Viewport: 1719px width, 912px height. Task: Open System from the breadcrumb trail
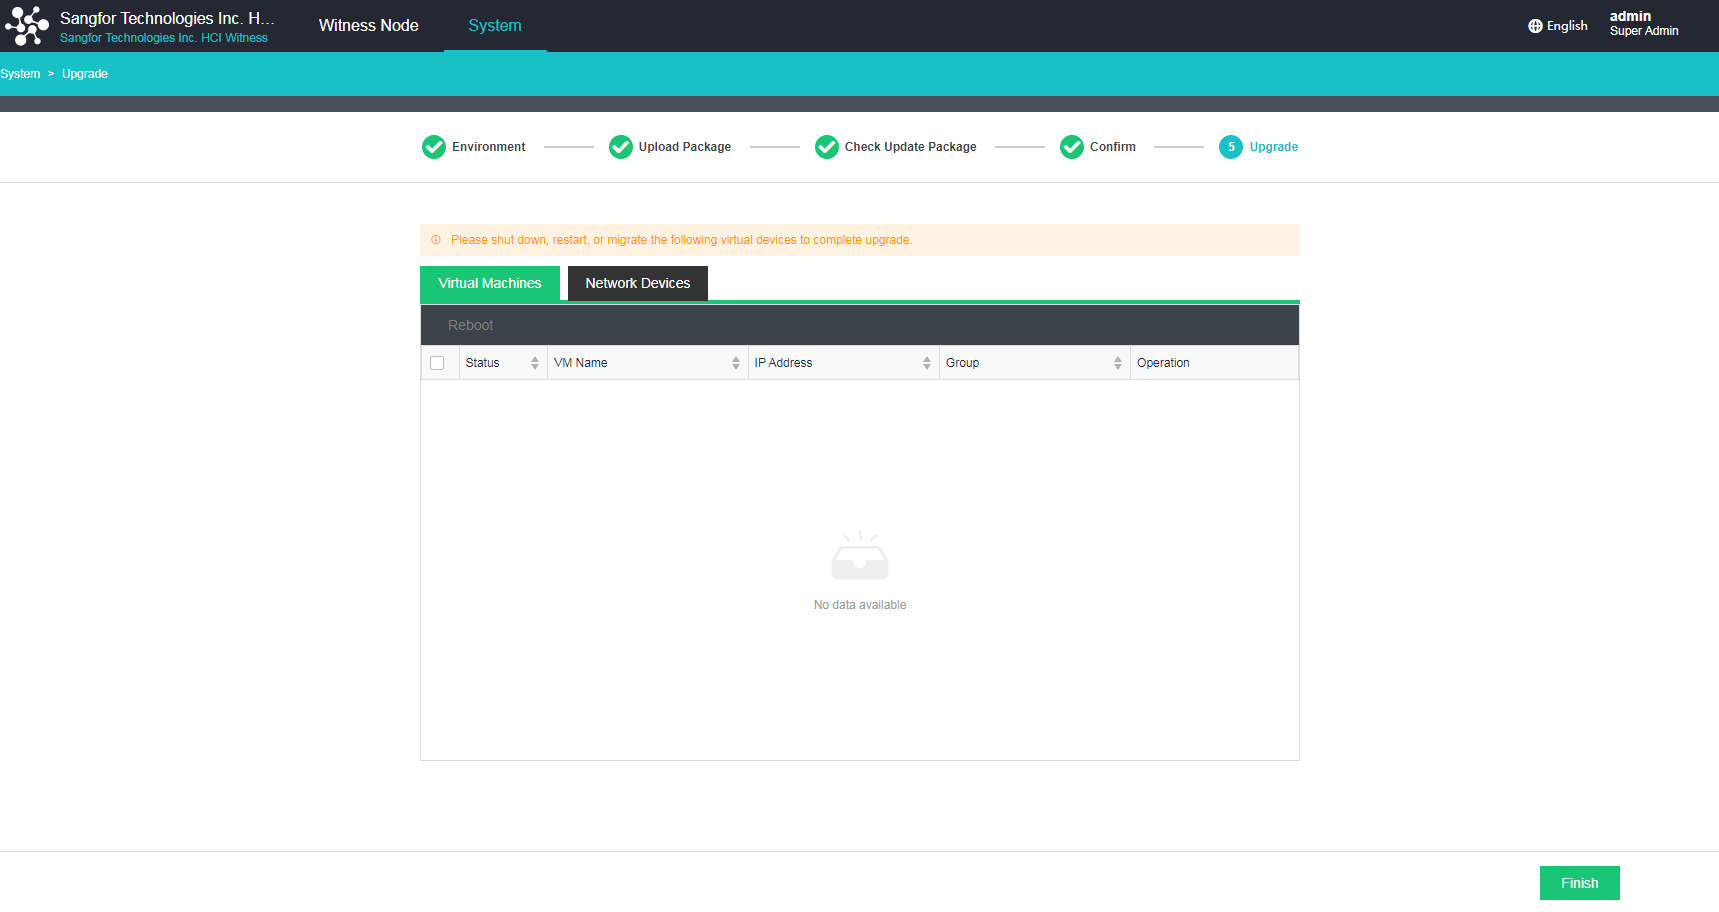coord(20,73)
